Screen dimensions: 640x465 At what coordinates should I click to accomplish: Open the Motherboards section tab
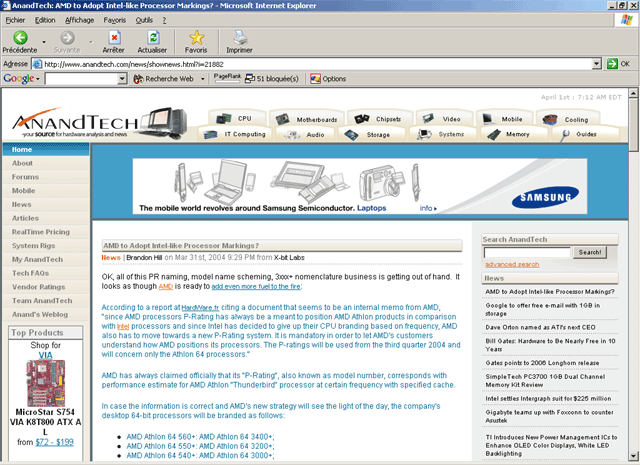(307, 119)
